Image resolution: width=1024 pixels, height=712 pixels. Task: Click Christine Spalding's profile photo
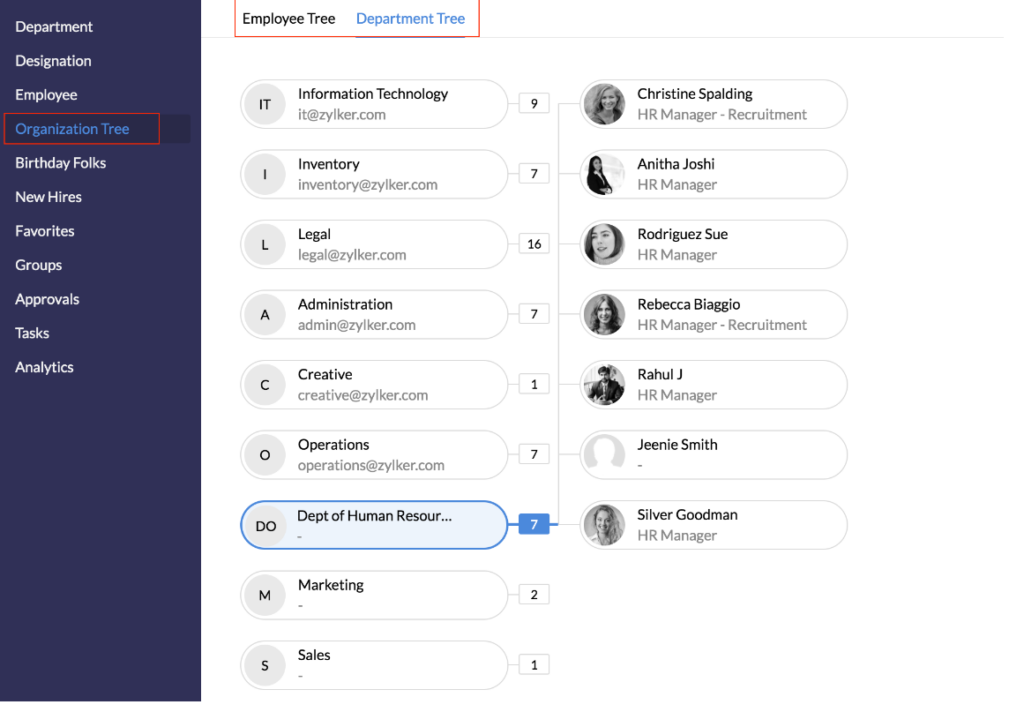605,103
